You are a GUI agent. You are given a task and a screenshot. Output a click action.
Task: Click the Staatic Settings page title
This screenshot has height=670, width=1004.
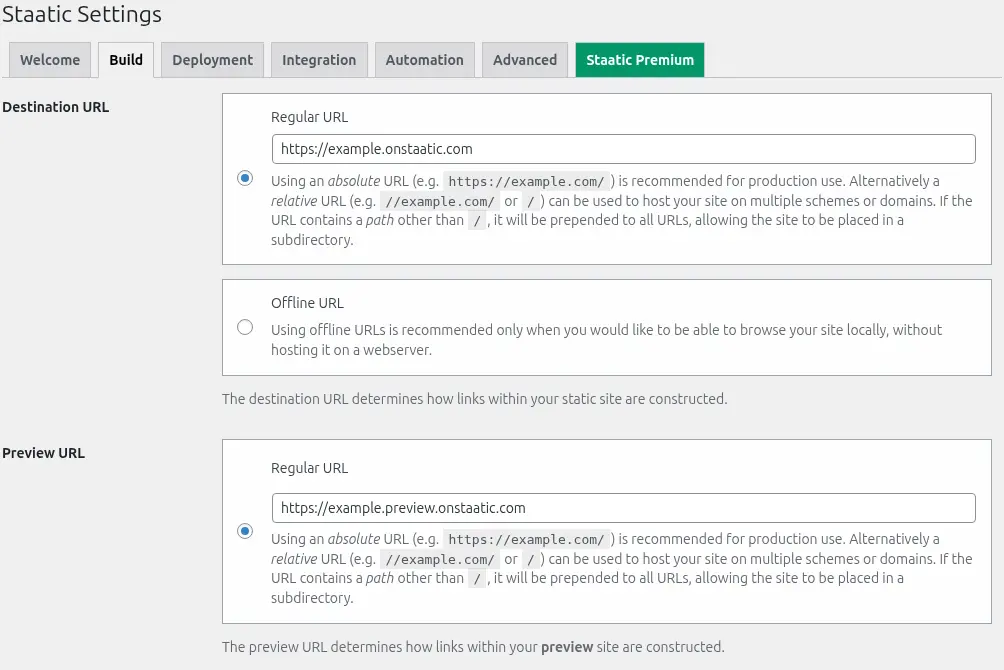pyautogui.click(x=82, y=14)
